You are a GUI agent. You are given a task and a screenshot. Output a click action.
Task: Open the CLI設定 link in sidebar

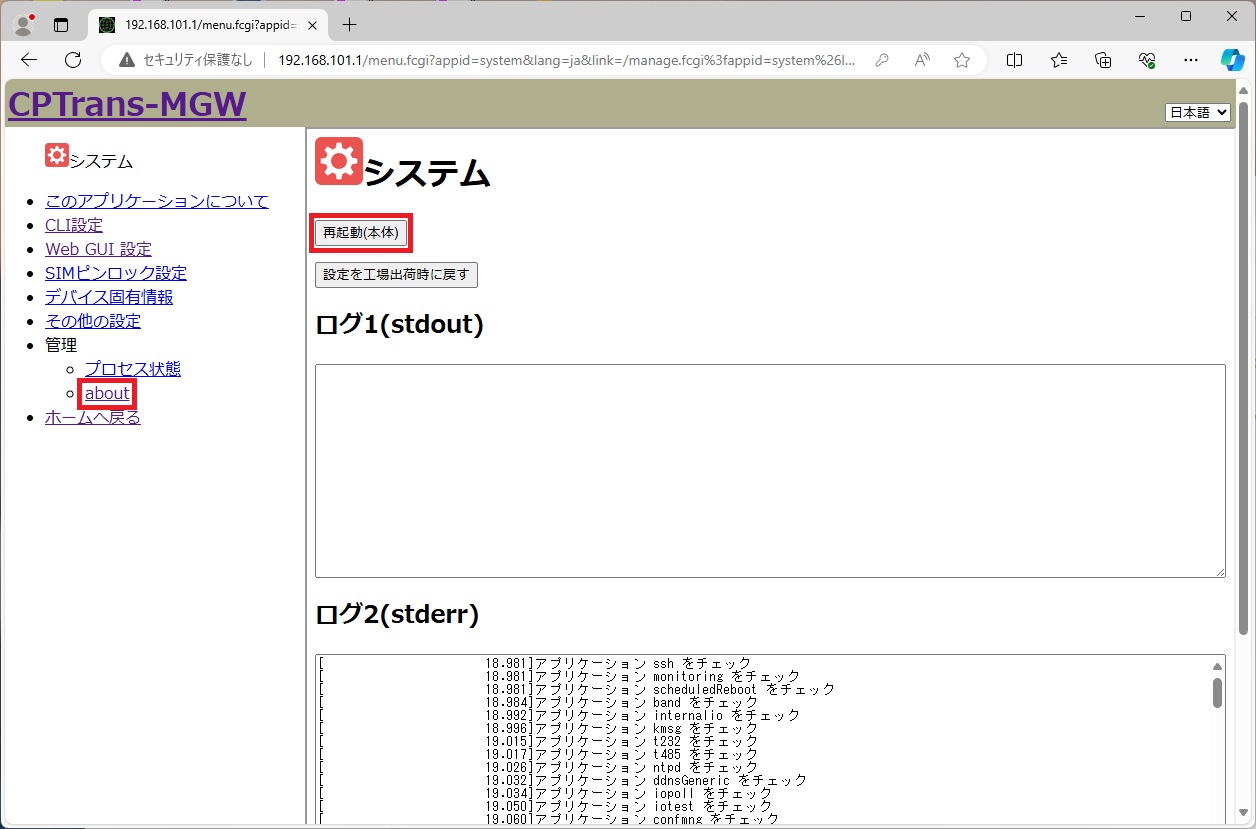(74, 225)
